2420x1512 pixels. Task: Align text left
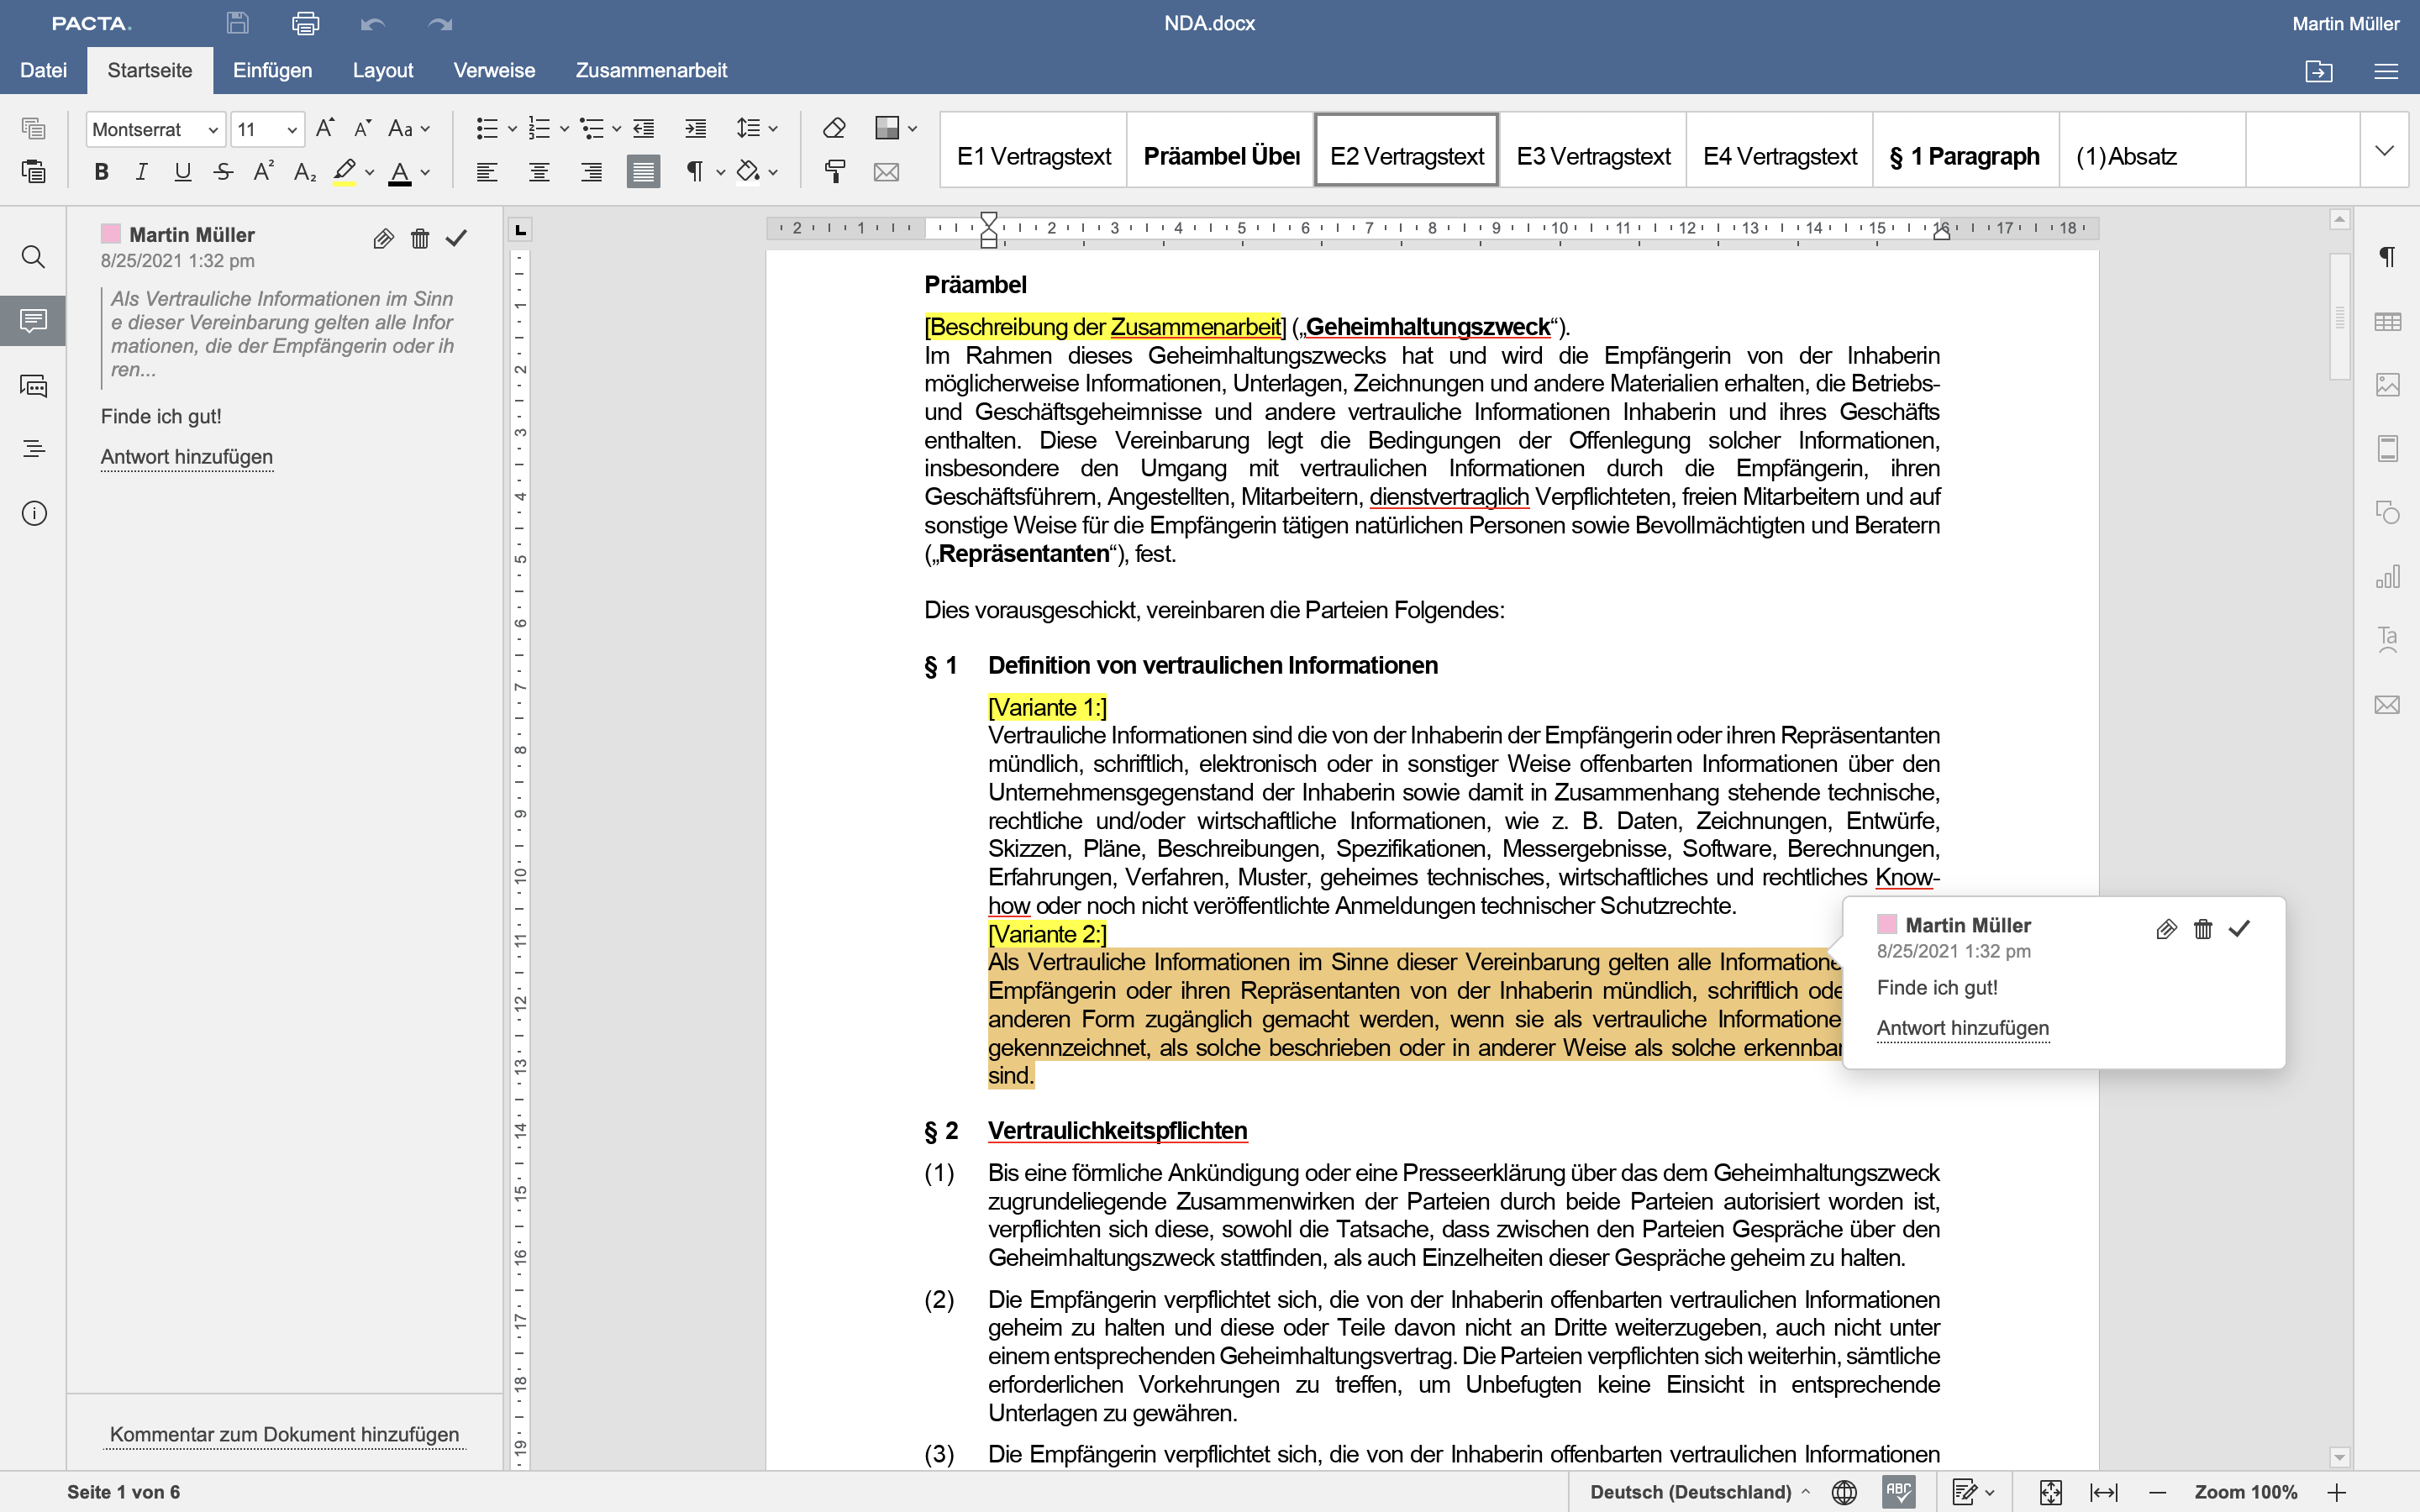pyautogui.click(x=487, y=172)
